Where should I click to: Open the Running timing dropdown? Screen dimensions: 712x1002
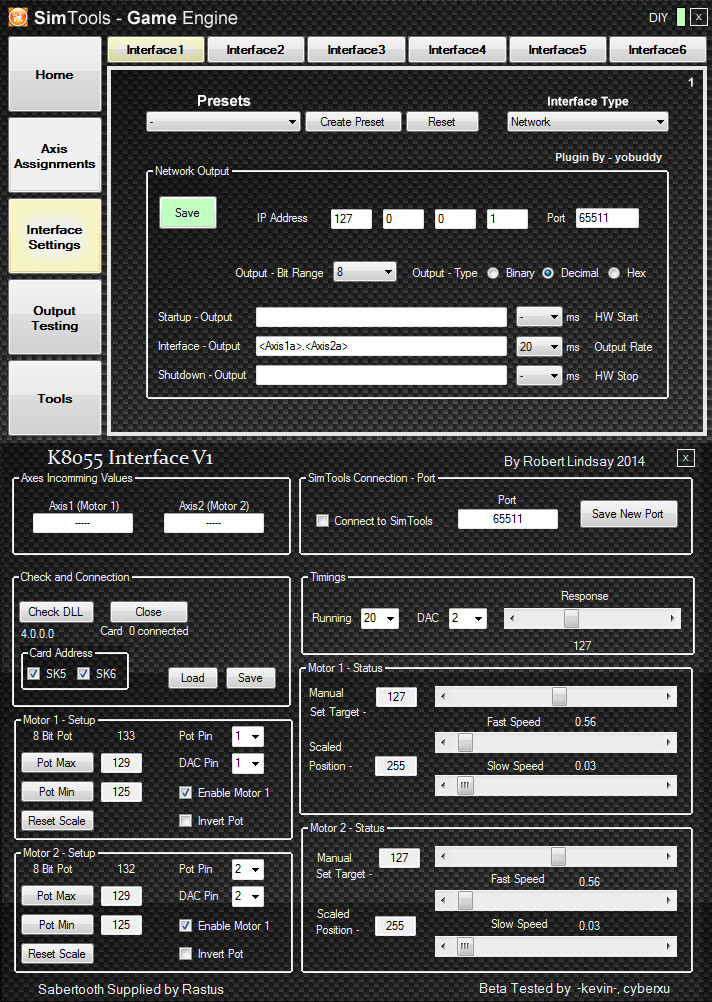tap(380, 618)
